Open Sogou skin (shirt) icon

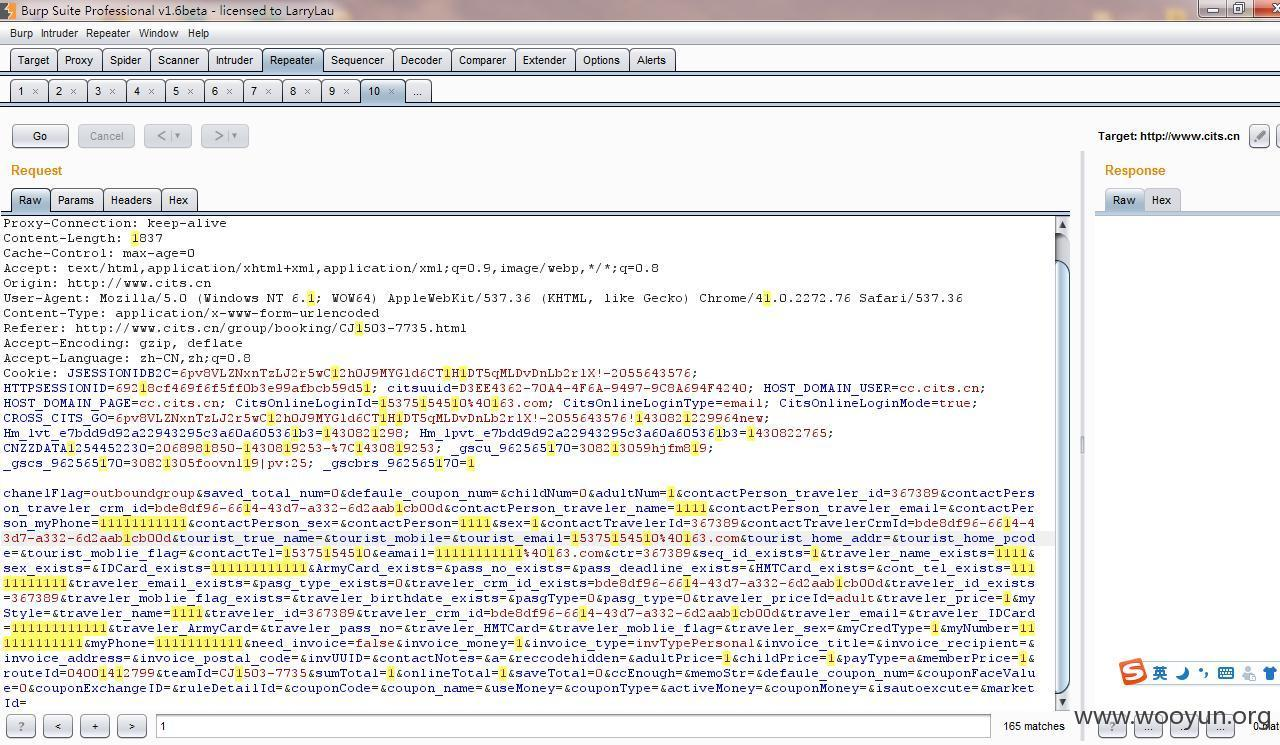point(1270,673)
